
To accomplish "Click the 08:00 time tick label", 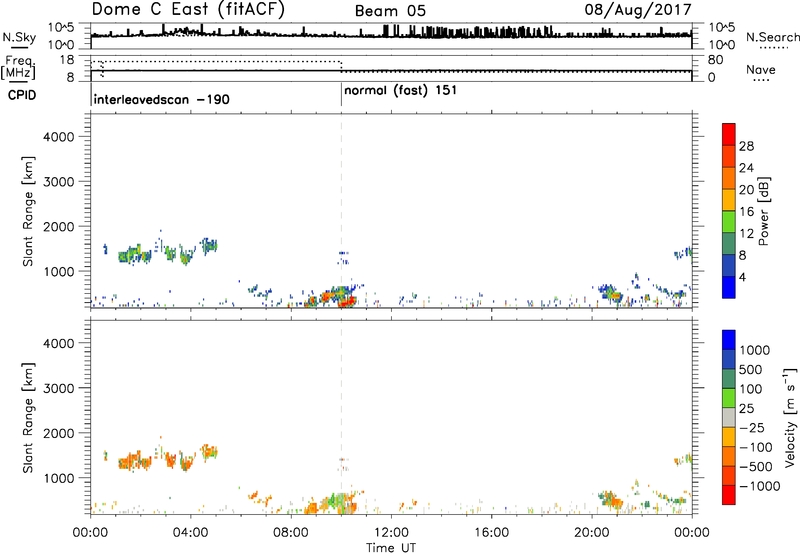I will (291, 533).
